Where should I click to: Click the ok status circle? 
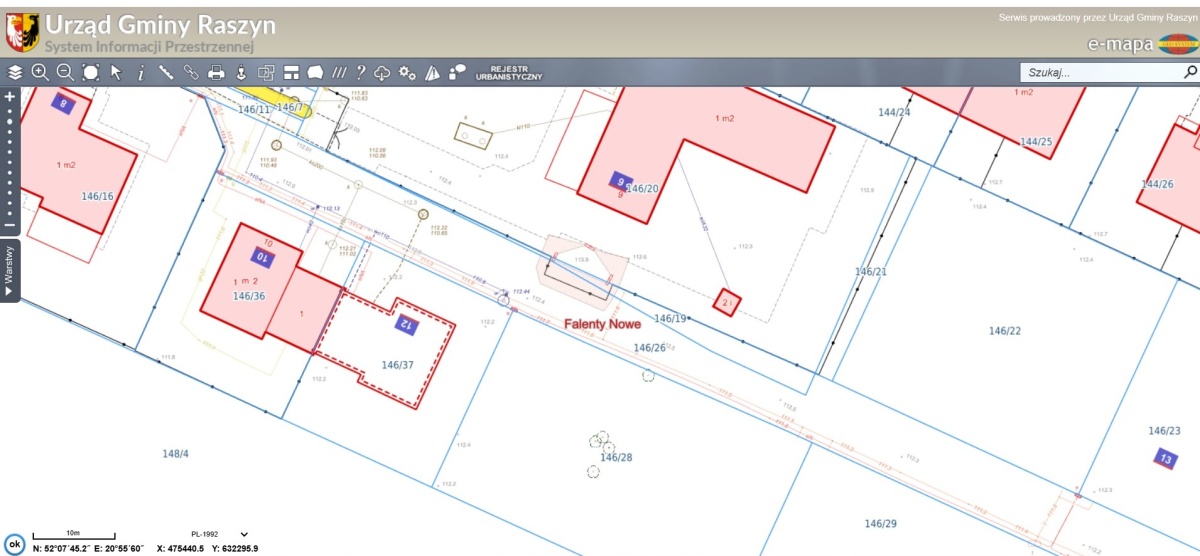14,543
